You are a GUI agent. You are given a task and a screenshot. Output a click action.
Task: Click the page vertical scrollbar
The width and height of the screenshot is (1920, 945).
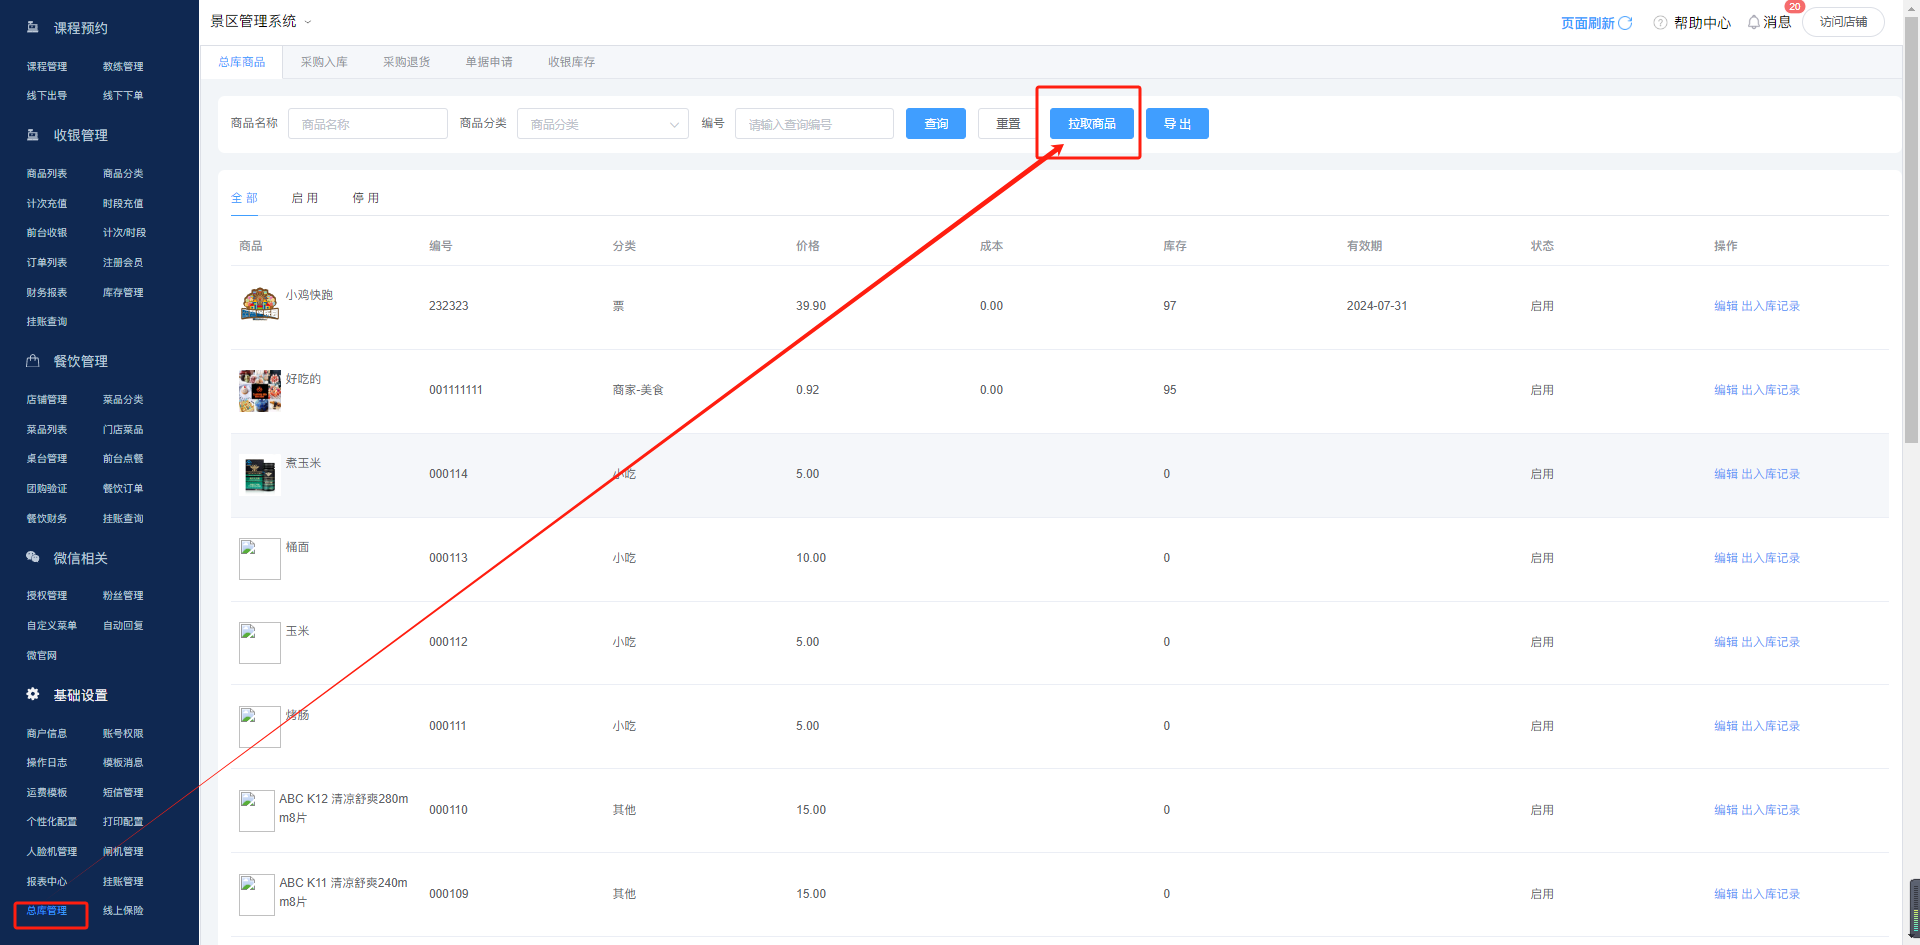1911,300
